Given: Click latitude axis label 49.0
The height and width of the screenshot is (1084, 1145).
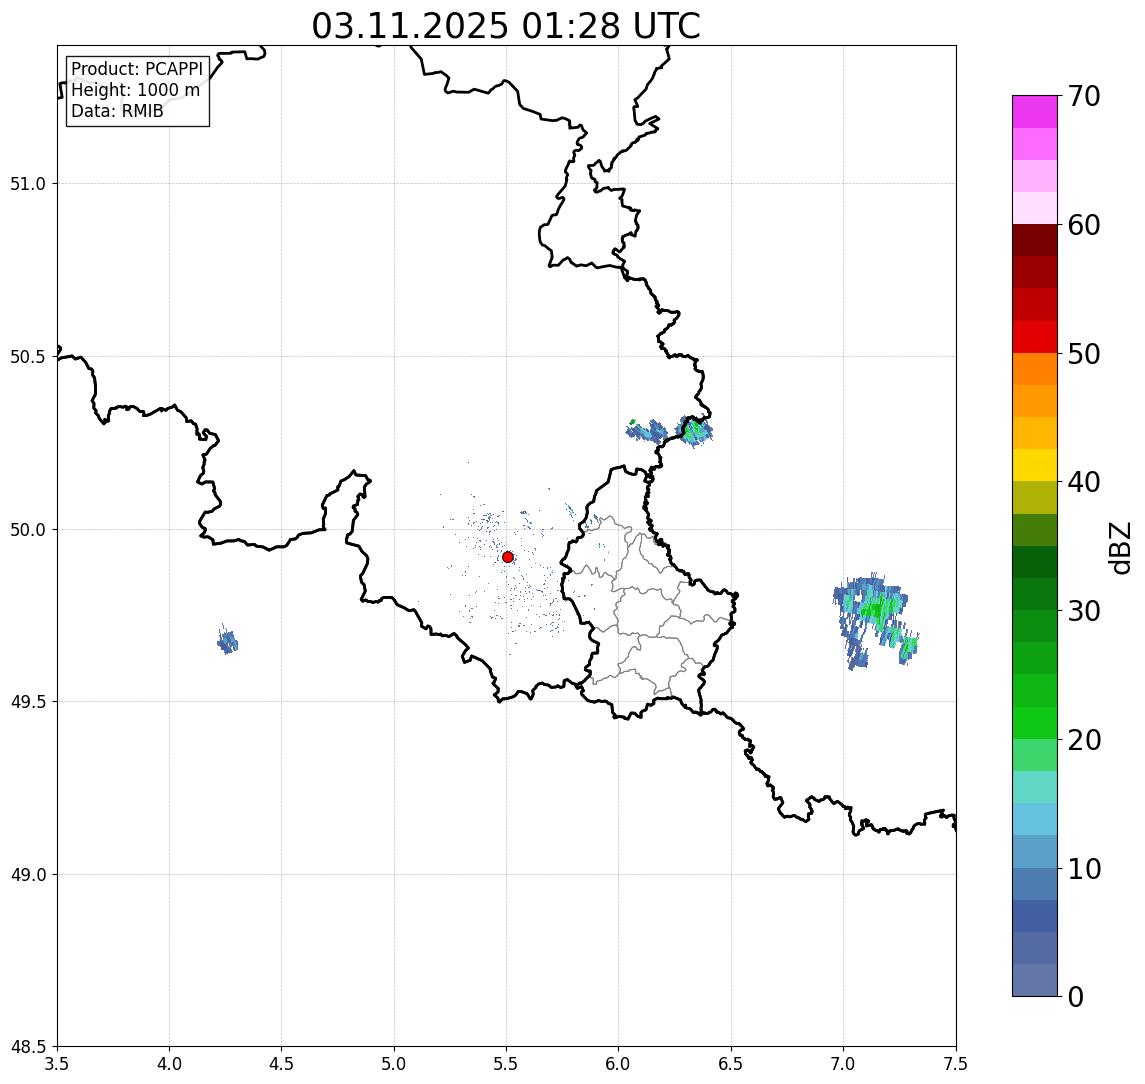Looking at the screenshot, I should pyautogui.click(x=27, y=874).
